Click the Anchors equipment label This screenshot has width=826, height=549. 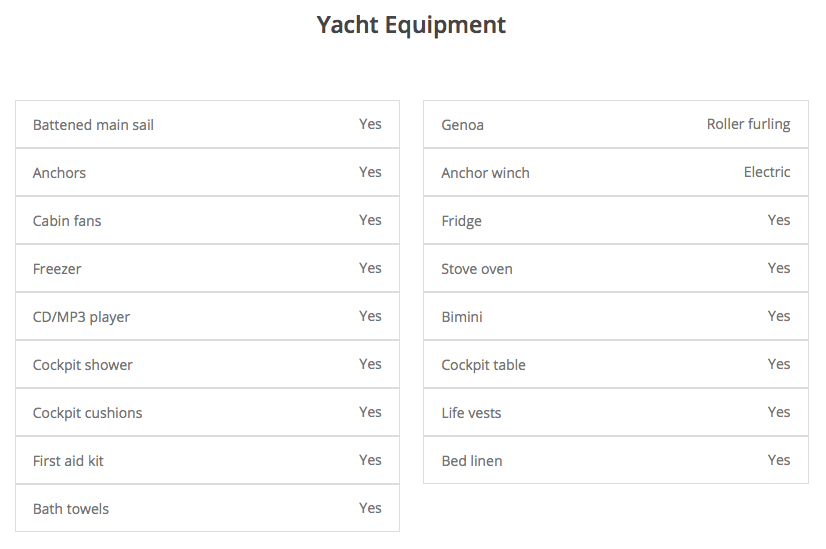tap(59, 173)
